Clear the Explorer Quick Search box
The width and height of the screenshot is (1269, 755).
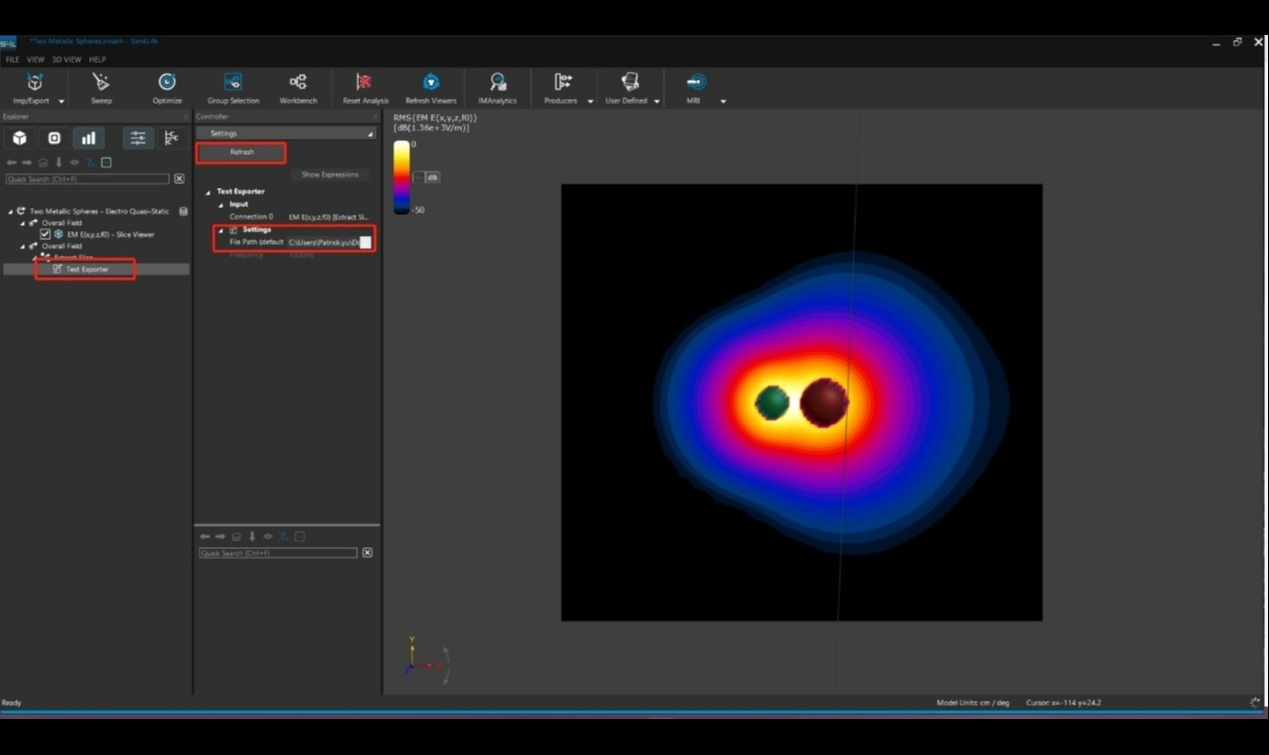(x=179, y=179)
